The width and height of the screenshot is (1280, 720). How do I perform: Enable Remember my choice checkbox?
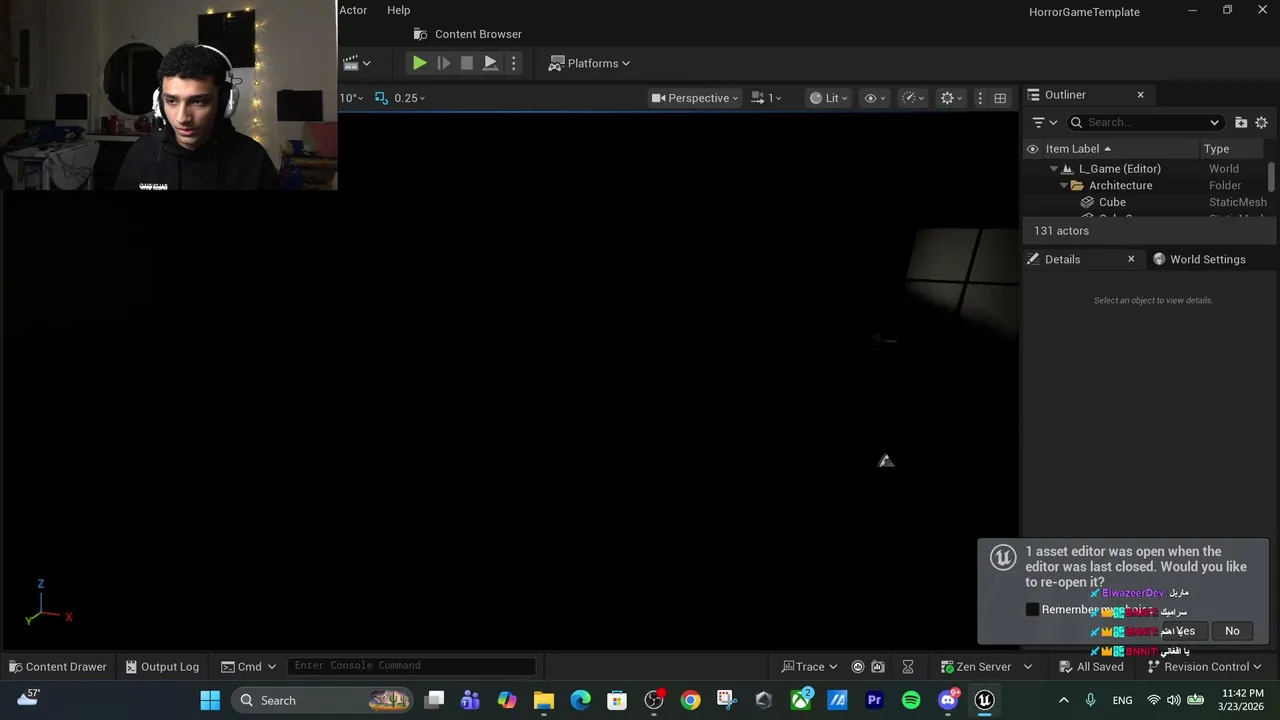tap(1033, 610)
